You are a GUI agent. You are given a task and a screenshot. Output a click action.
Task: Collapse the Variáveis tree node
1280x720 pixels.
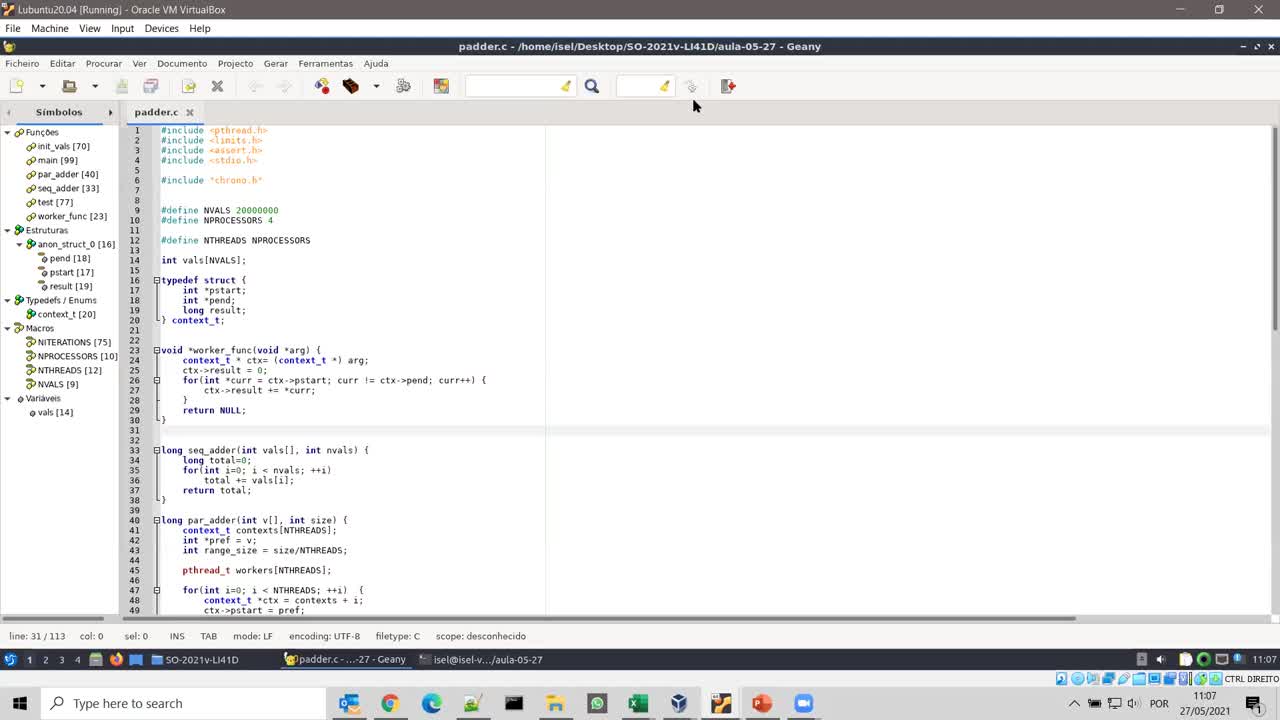click(7, 398)
